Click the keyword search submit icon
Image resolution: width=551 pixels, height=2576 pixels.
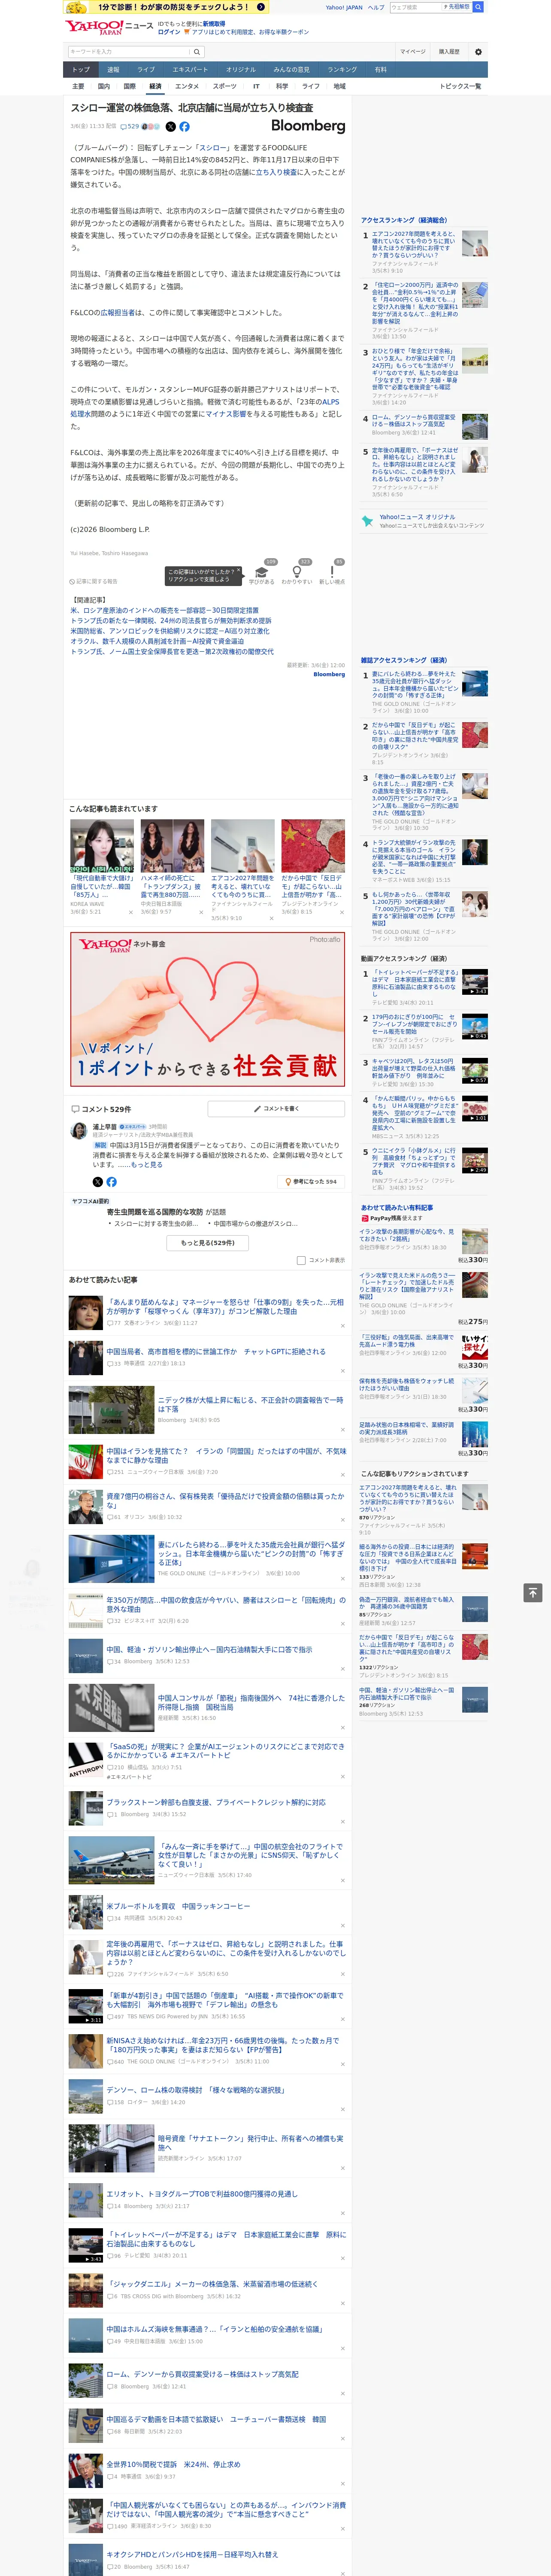pos(197,52)
